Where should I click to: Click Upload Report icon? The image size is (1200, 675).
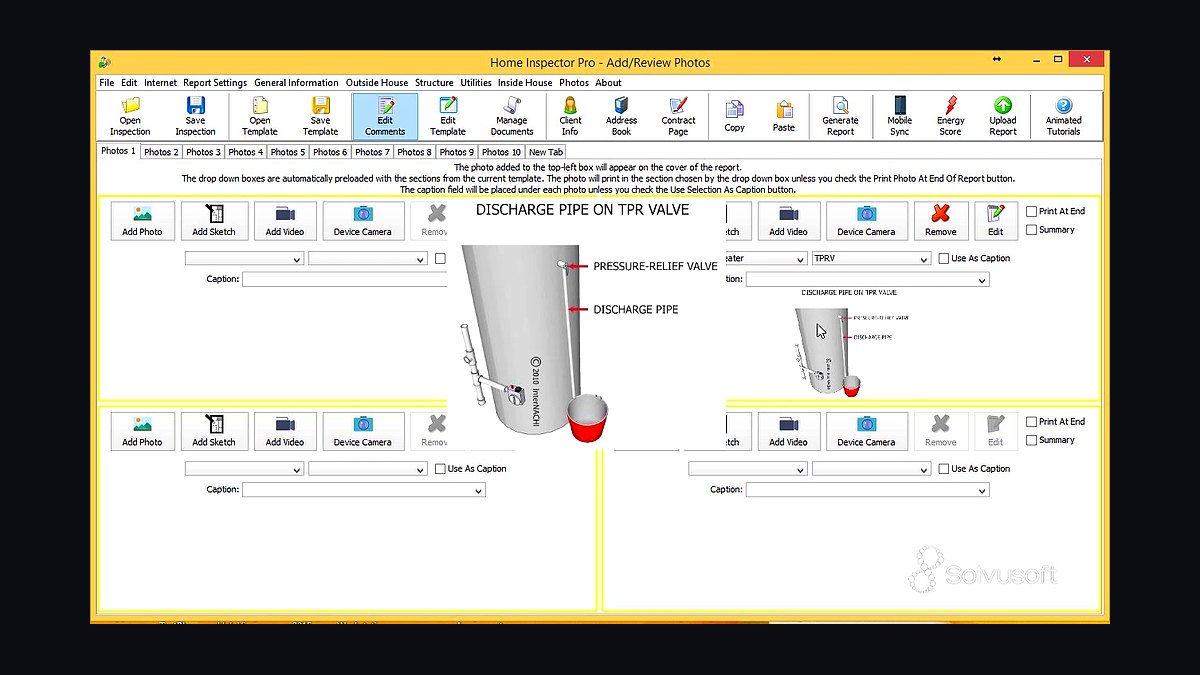coord(1003,116)
